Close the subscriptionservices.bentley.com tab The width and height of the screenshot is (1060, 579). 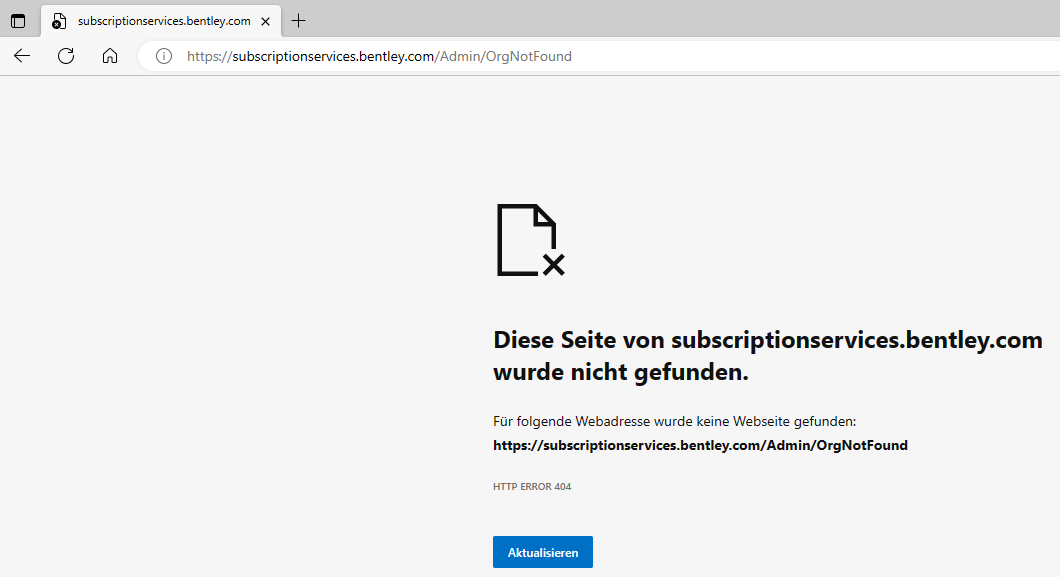[x=266, y=21]
